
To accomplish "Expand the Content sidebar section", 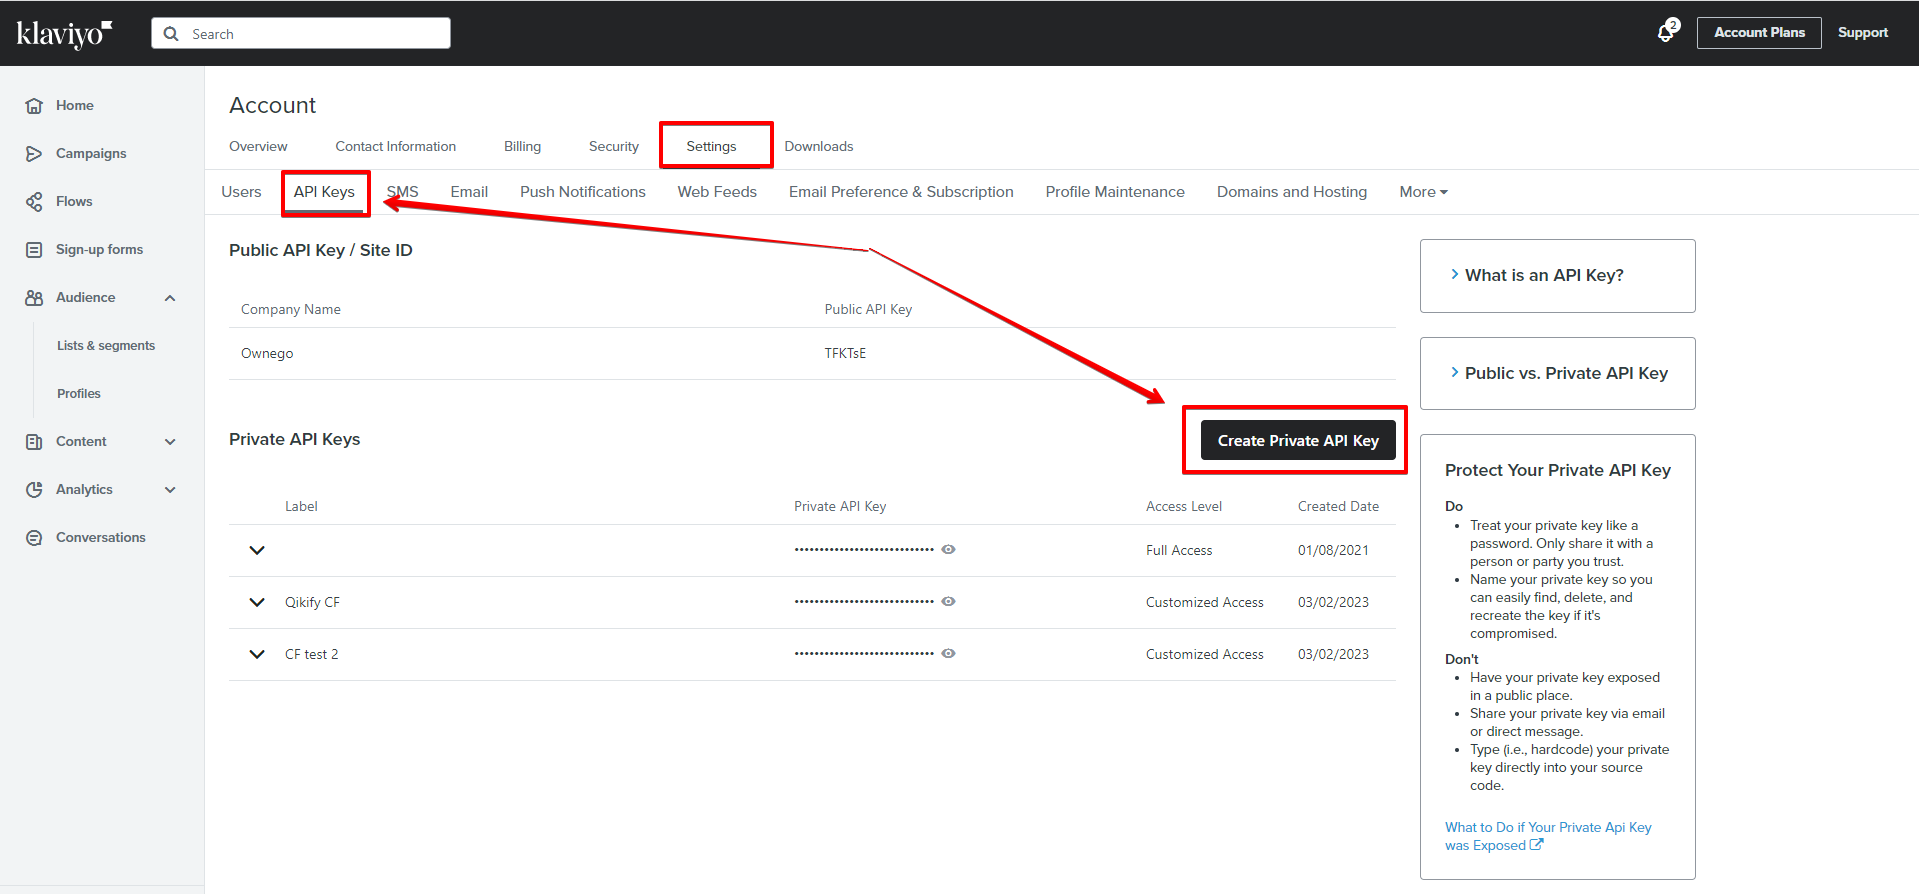I will (x=170, y=441).
